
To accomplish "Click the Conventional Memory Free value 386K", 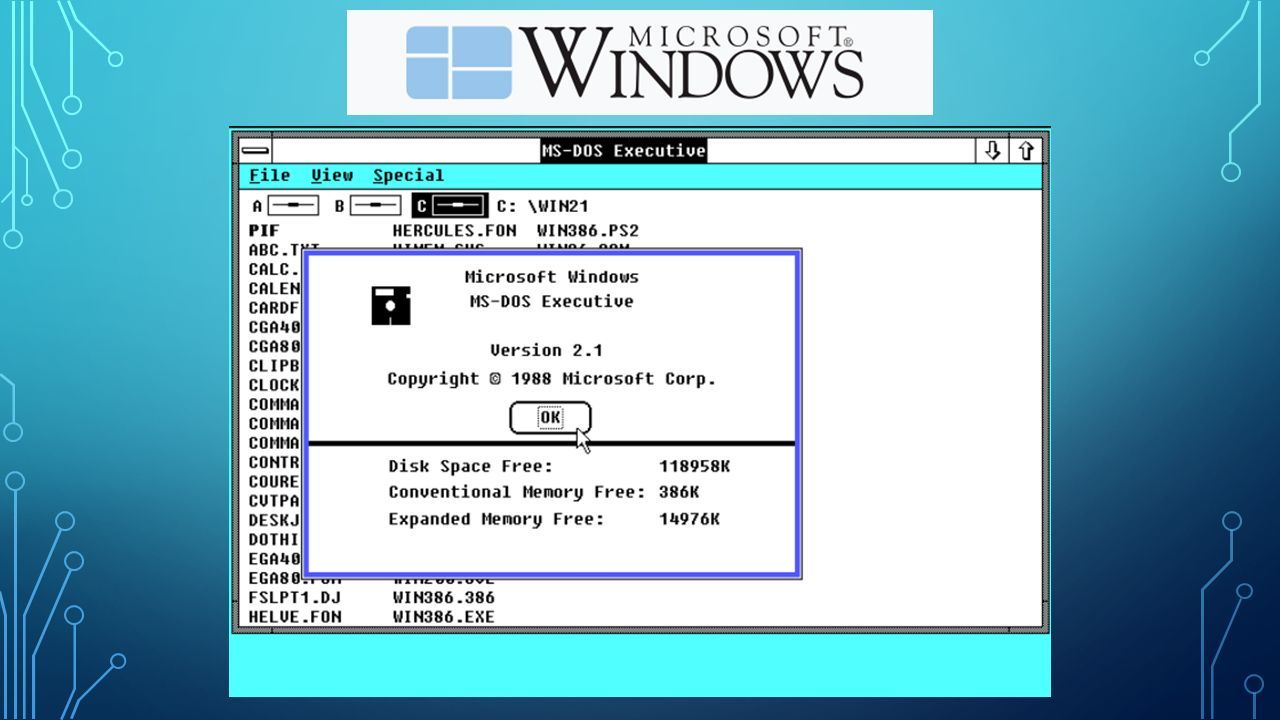I will pyautogui.click(x=679, y=492).
